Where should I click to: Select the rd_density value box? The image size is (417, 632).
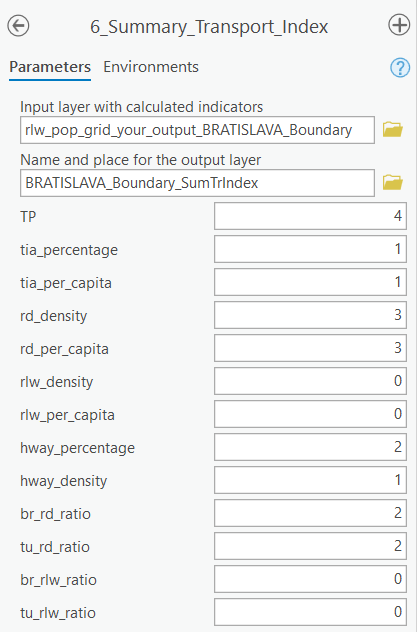pyautogui.click(x=310, y=315)
